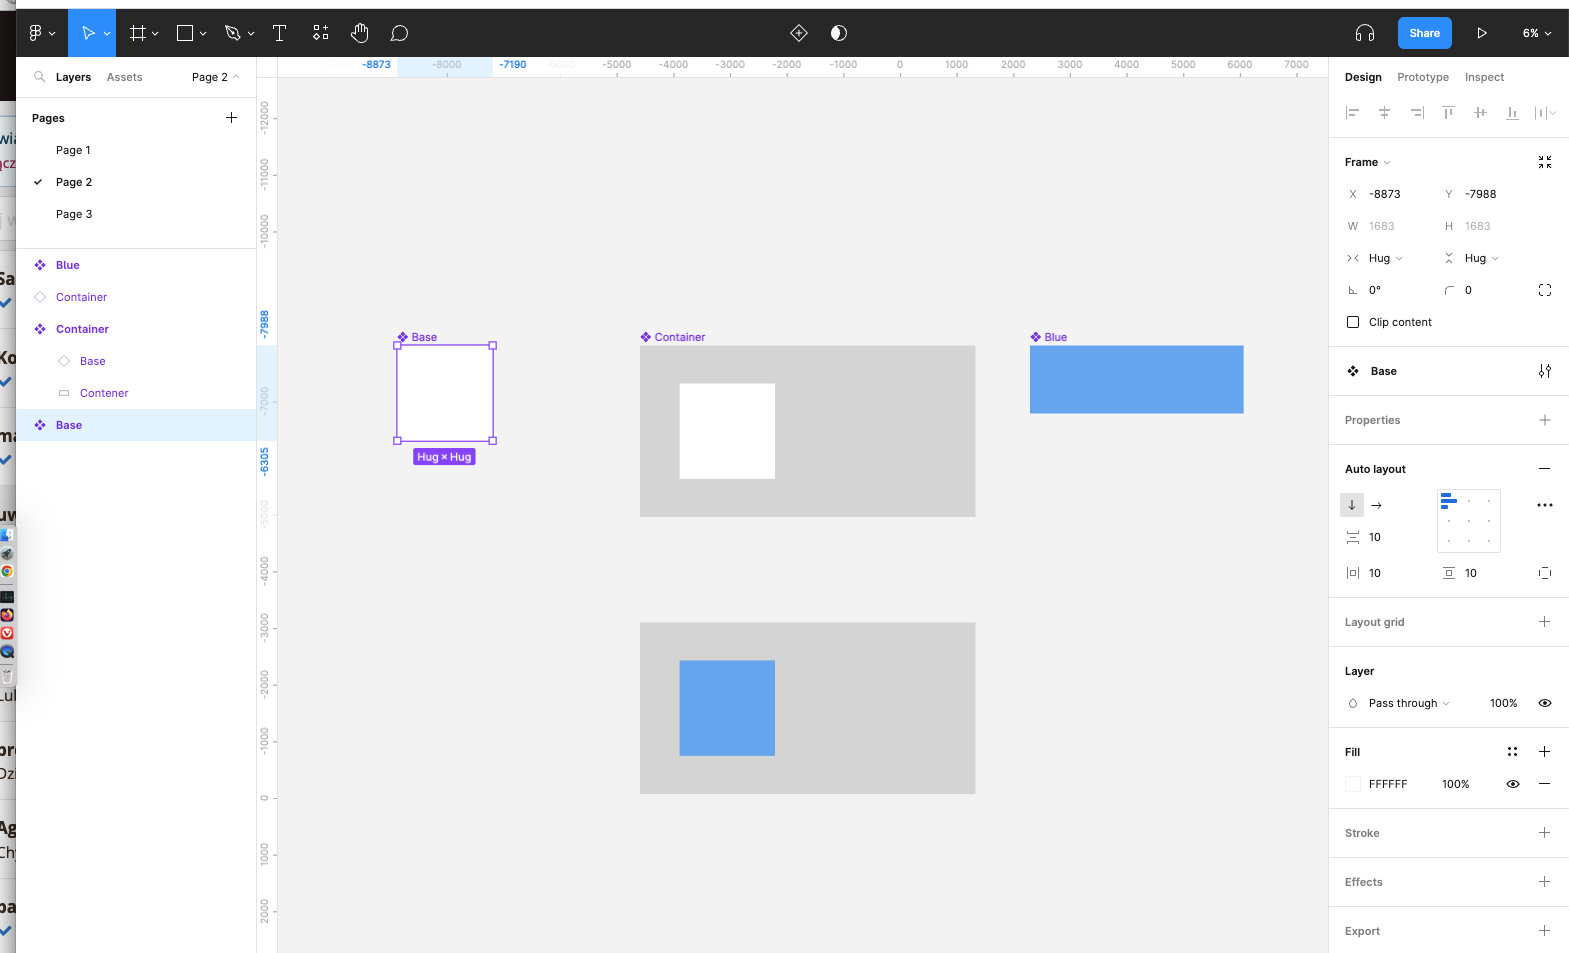The image size is (1569, 953).
Task: Toggle the mask contrast icon
Action: (839, 33)
